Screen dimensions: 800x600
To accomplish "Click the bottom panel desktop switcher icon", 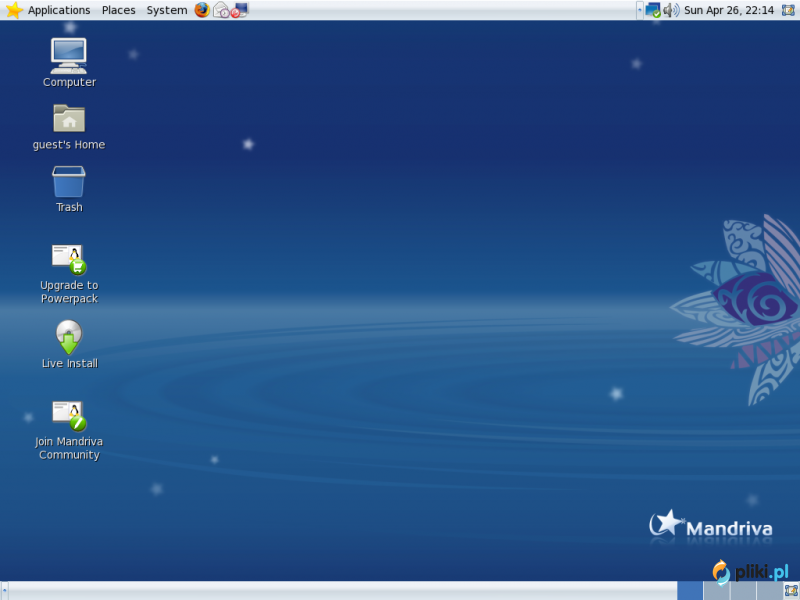I will click(791, 591).
